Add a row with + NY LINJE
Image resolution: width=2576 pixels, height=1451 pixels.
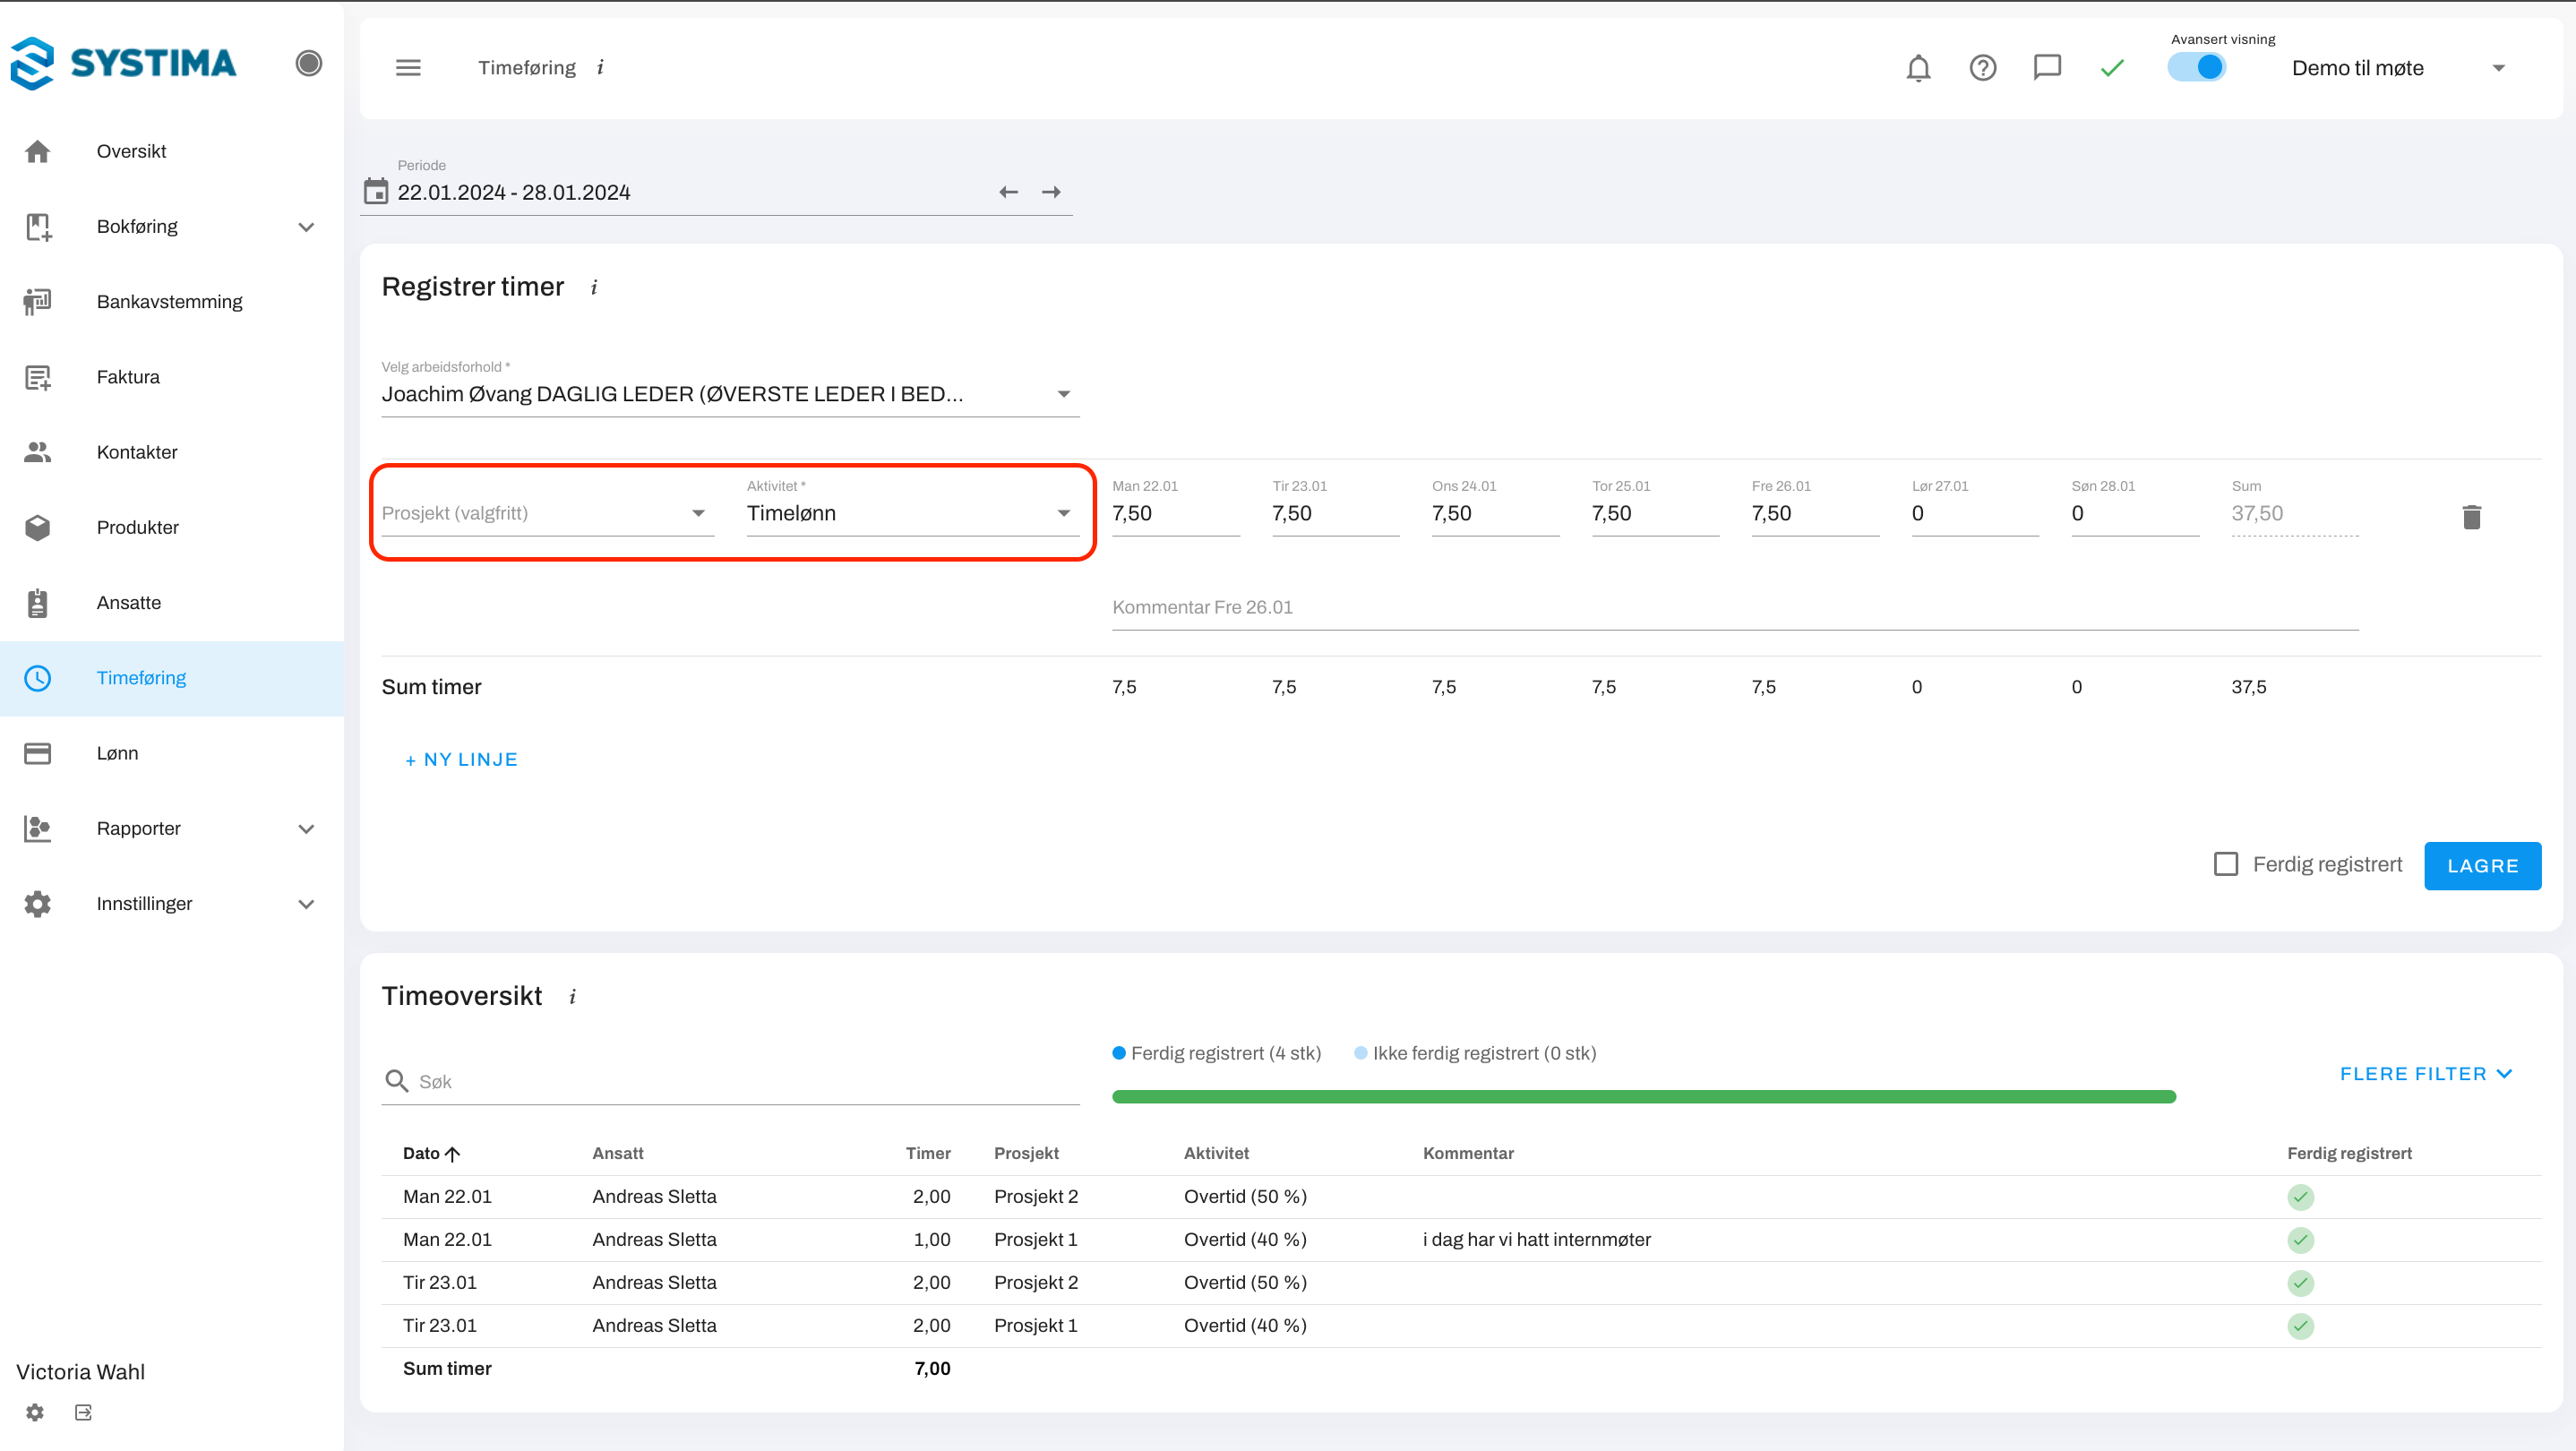coord(461,759)
